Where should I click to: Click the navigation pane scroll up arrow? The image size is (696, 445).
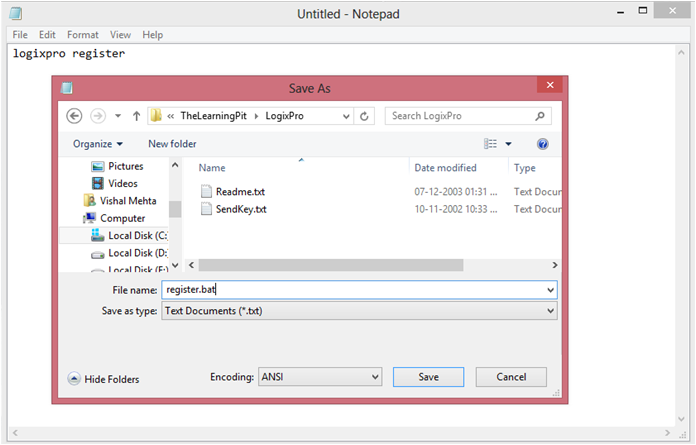click(x=175, y=165)
